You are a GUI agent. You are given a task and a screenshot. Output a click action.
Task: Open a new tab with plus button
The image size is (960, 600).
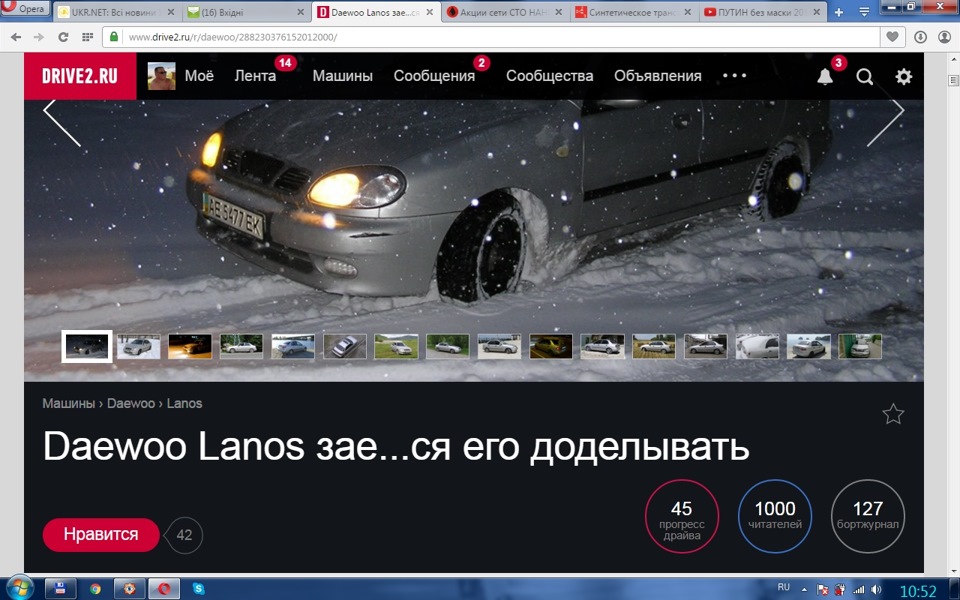click(x=839, y=12)
